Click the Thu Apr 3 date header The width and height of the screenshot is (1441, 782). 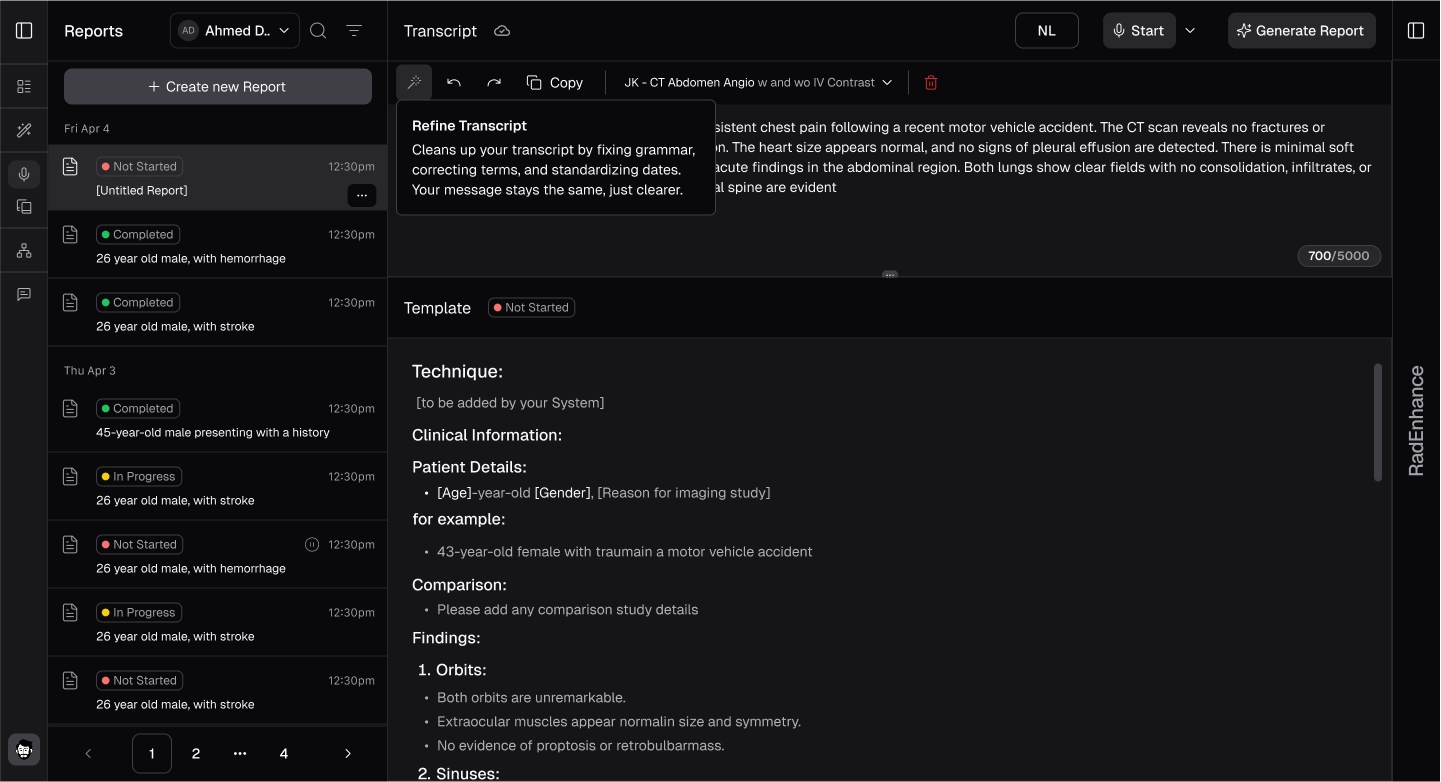[x=90, y=371]
